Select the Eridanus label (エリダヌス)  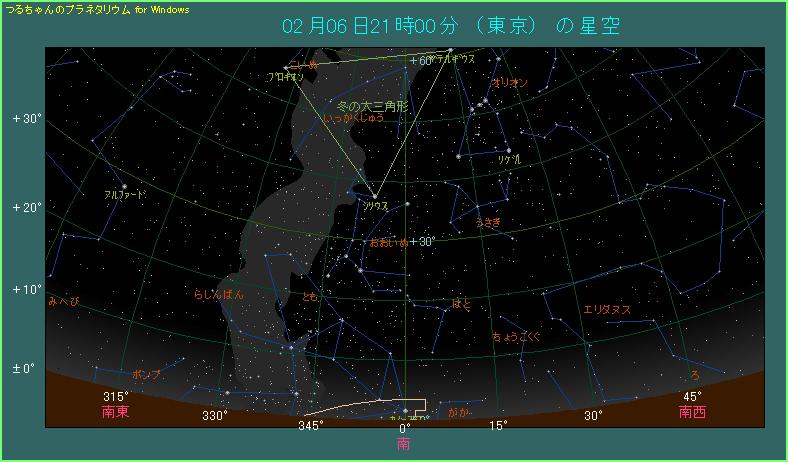607,309
